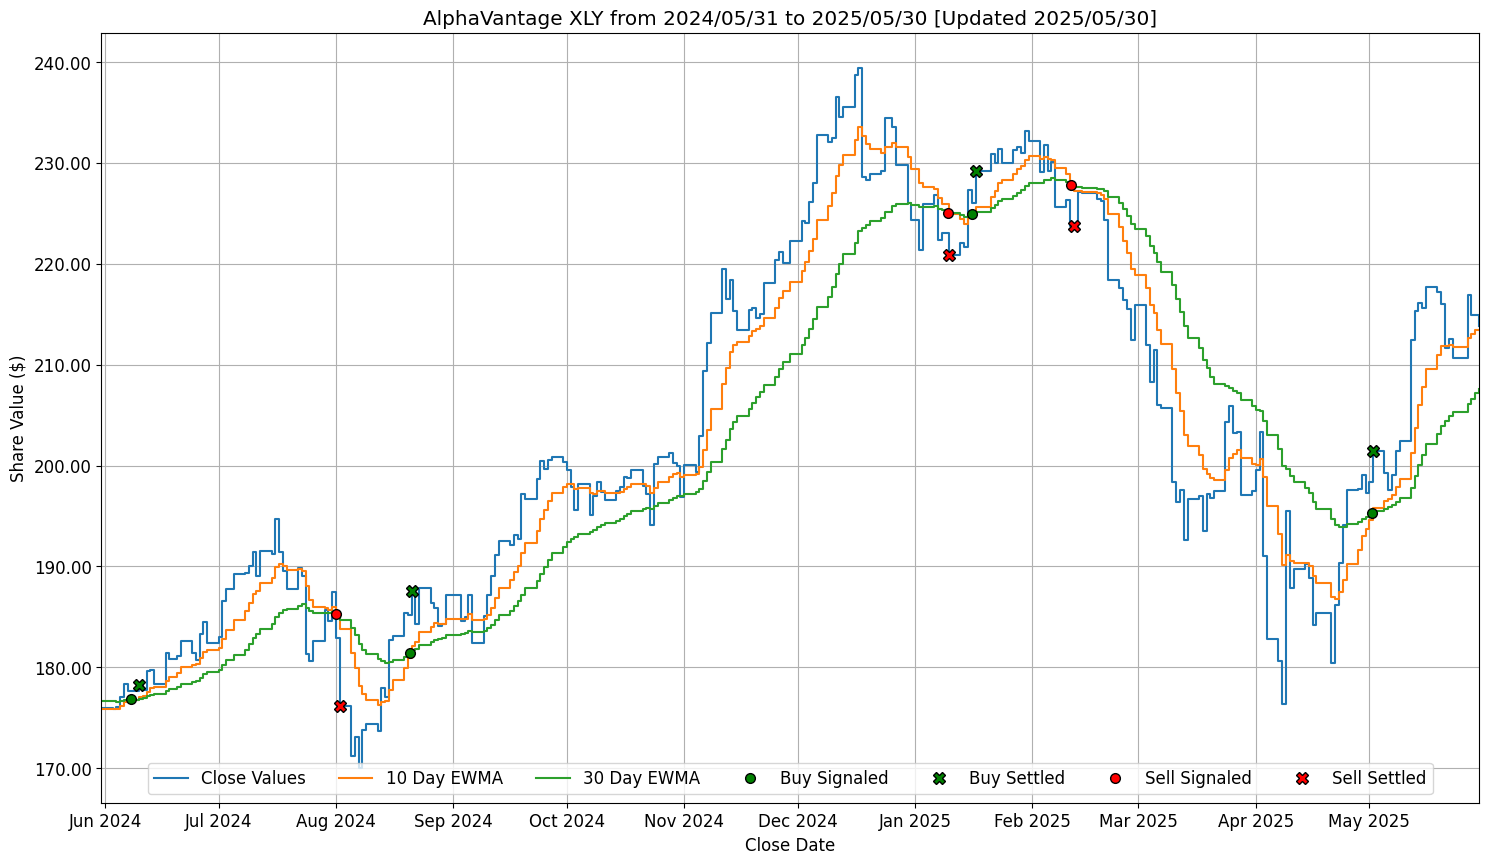Viewport: 1489px width, 864px height.
Task: Click the Jul 2024 x-axis label
Action: click(x=219, y=821)
